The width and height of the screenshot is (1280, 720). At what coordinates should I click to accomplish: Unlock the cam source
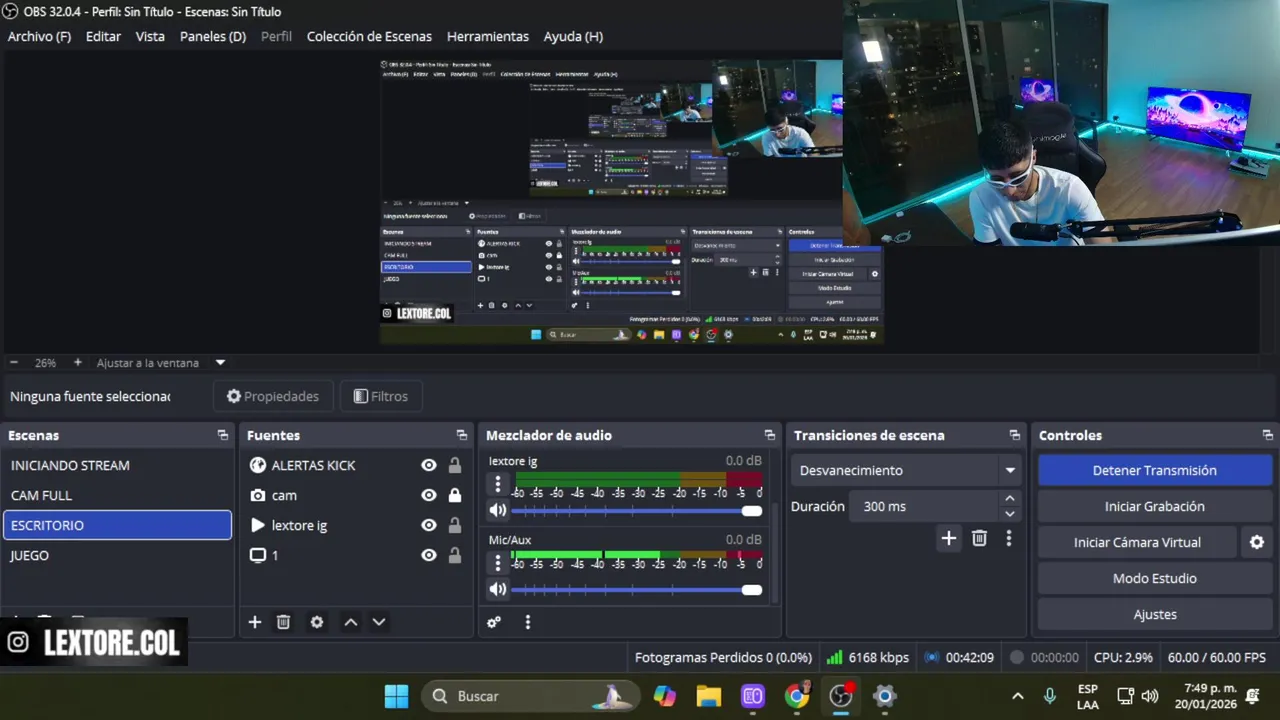(x=455, y=495)
